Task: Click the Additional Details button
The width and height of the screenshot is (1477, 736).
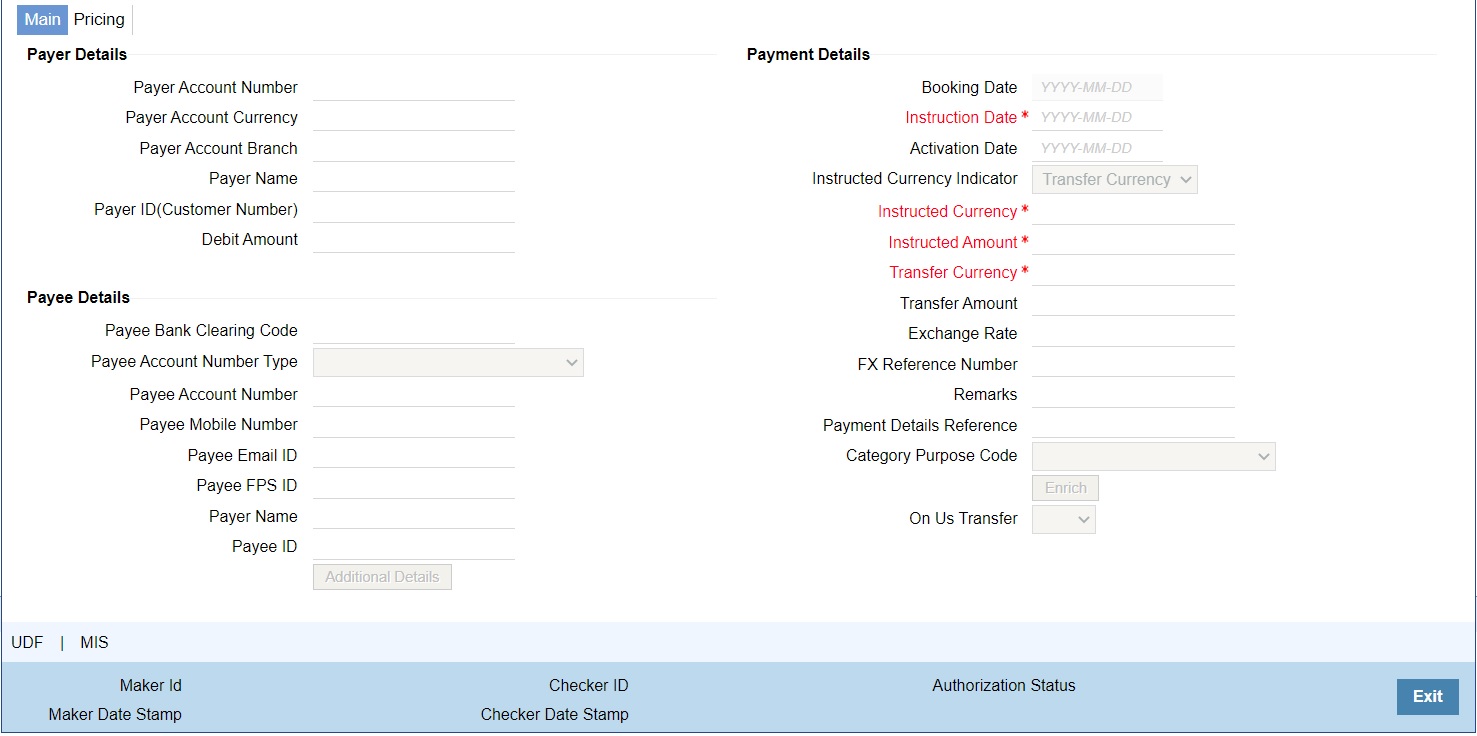Action: click(x=382, y=577)
